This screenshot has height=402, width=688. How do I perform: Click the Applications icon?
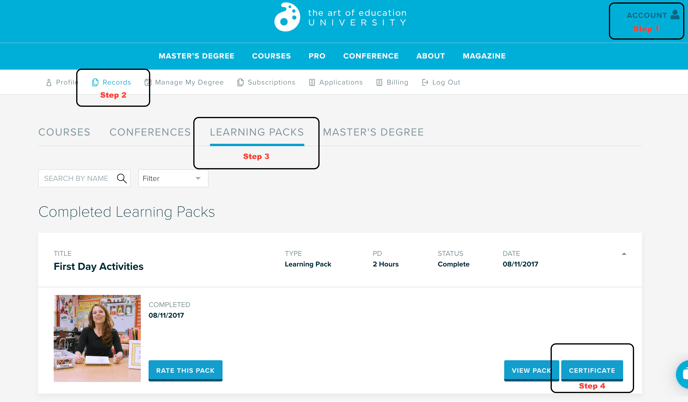click(312, 83)
